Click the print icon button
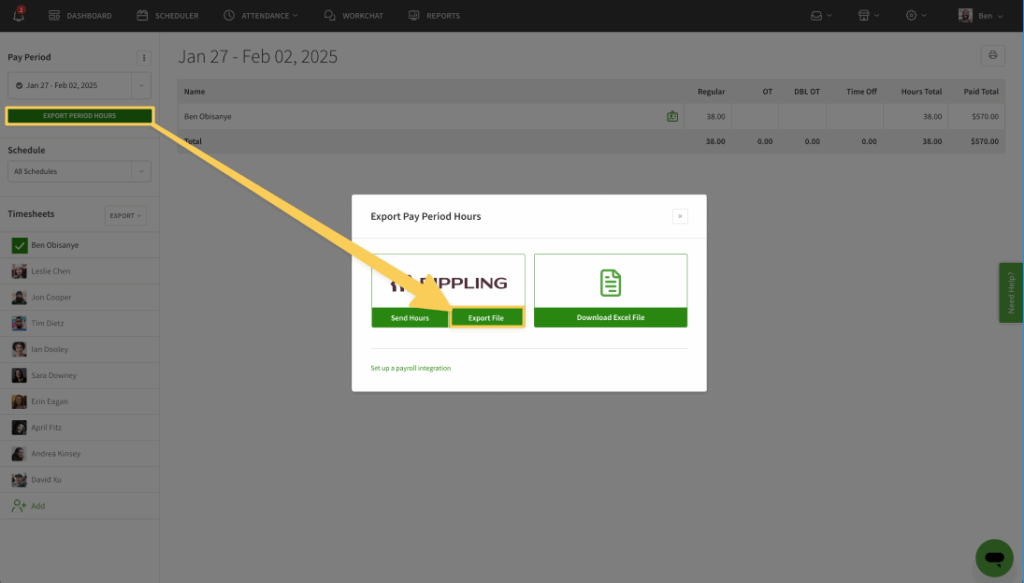The width and height of the screenshot is (1024, 583). click(x=992, y=56)
